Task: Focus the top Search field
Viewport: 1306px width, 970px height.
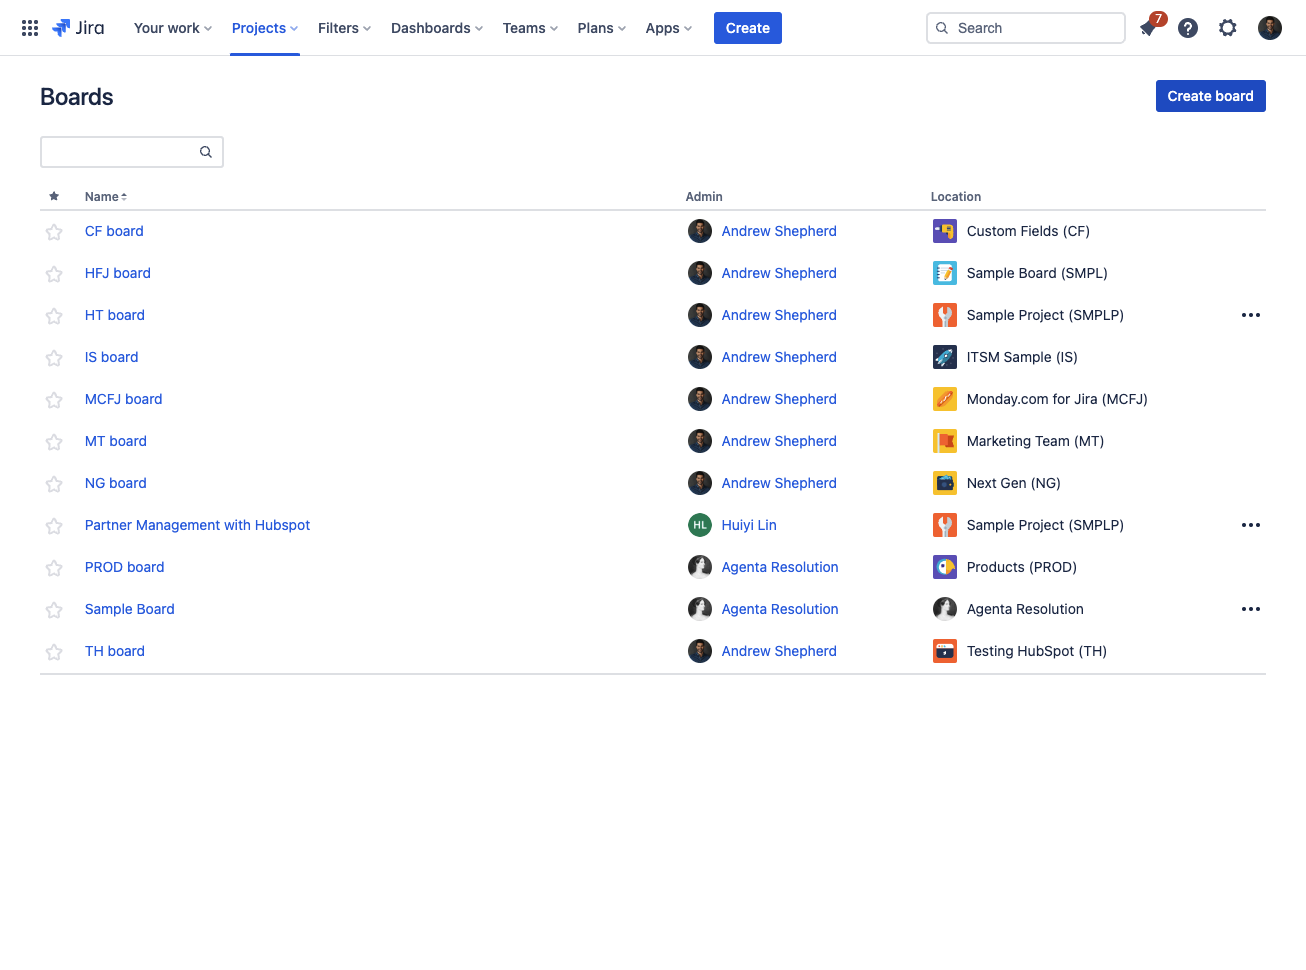Action: (1026, 28)
